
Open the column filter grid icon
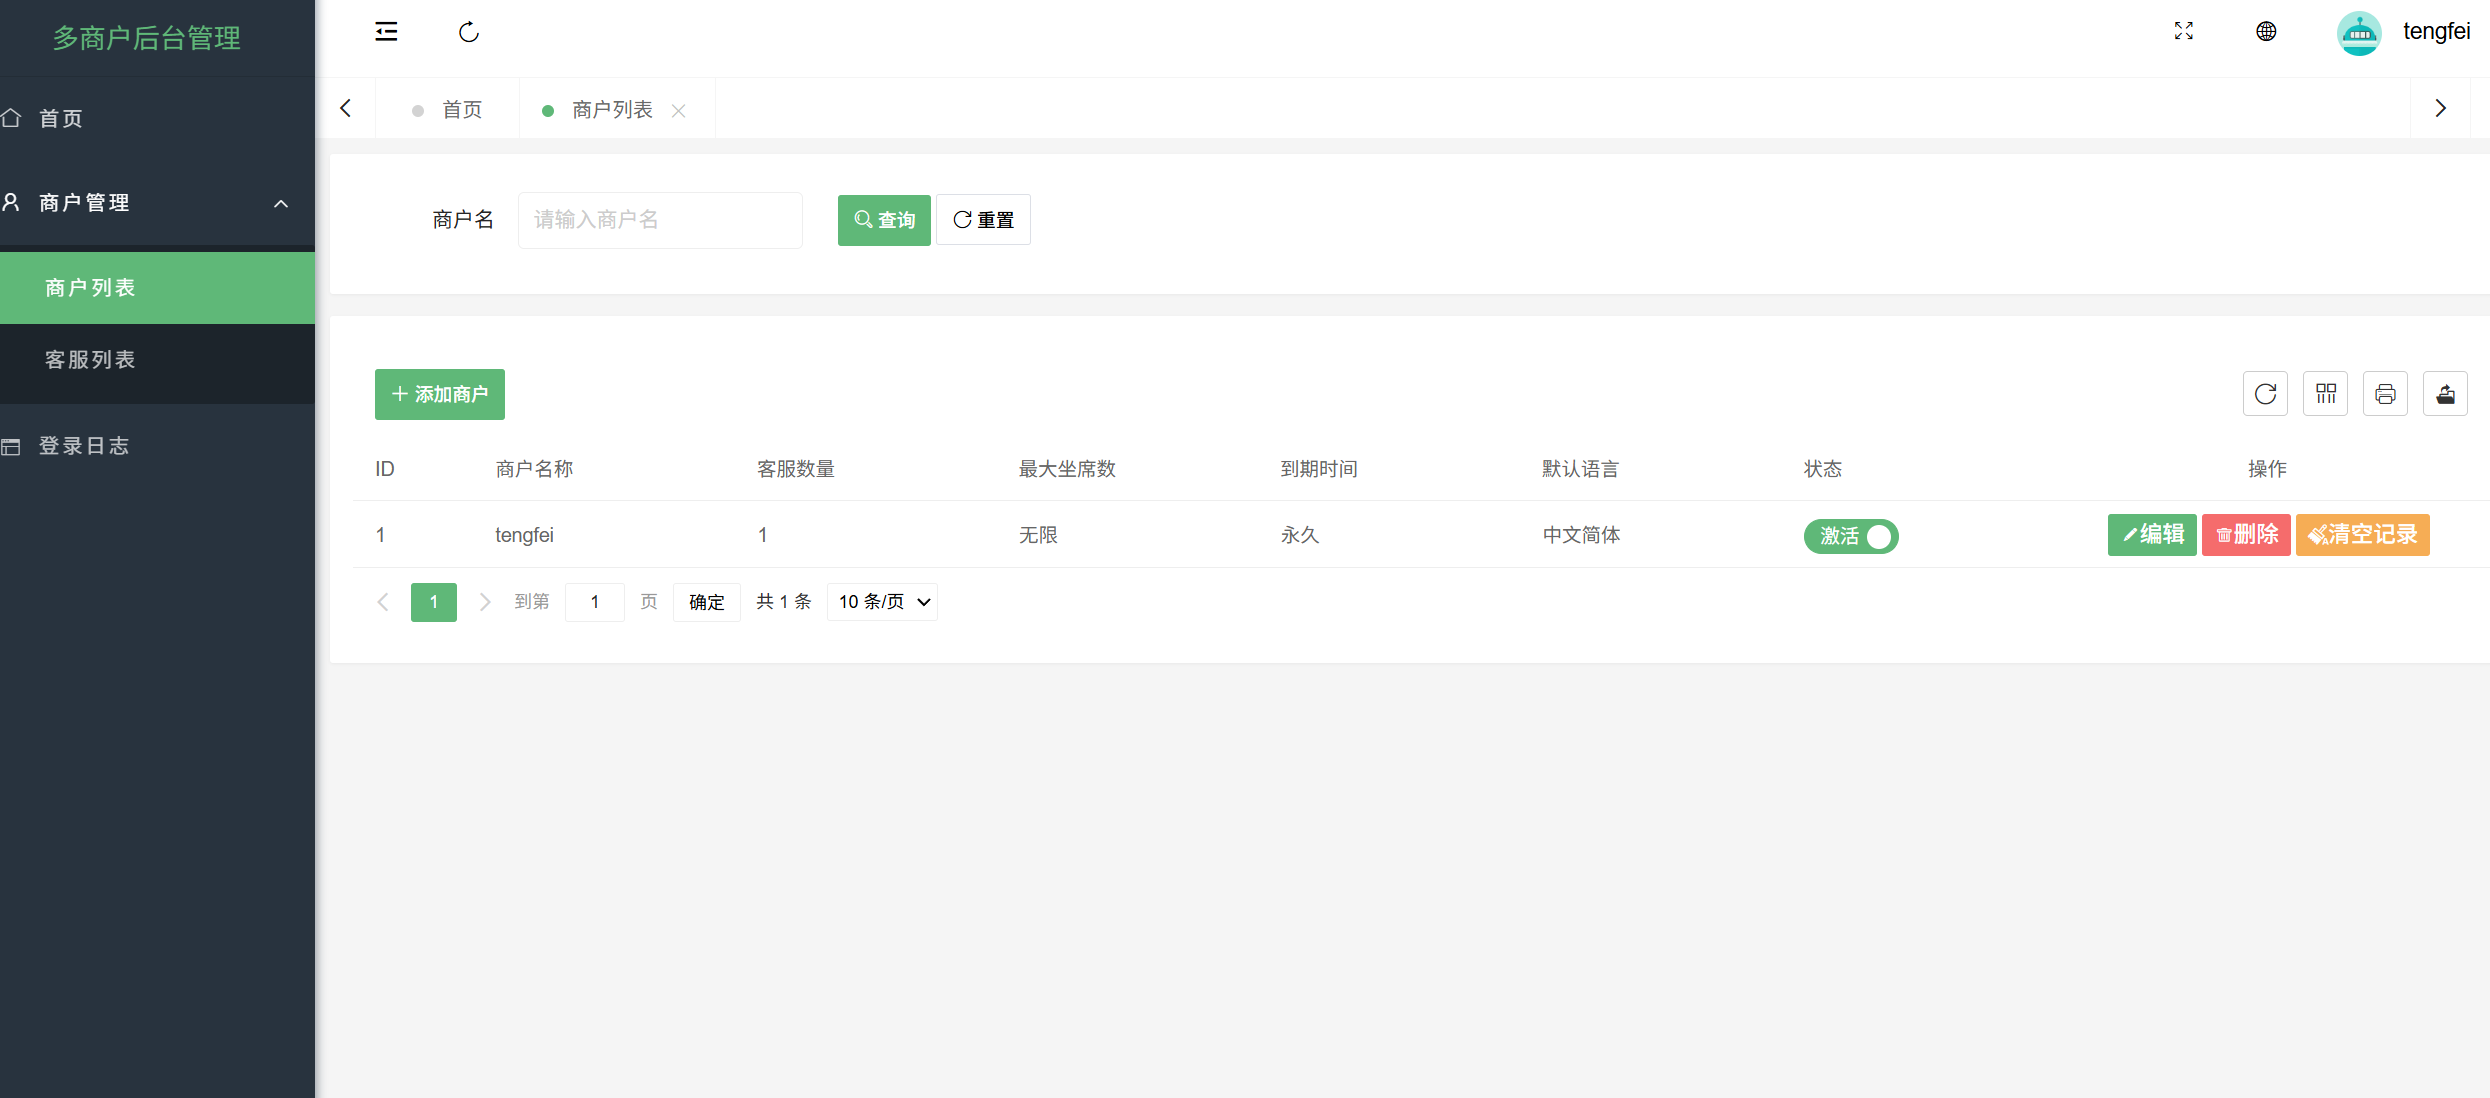pos(2325,394)
